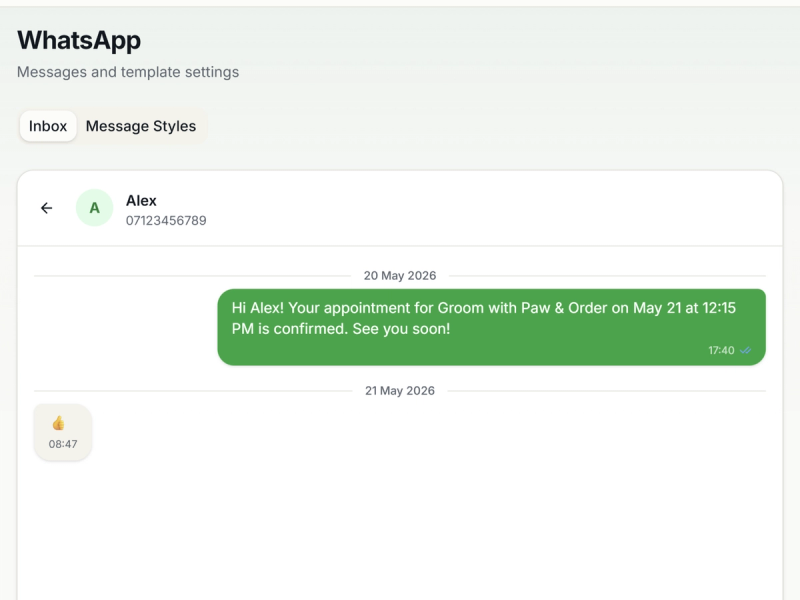Click the 21 May 2026 date divider
Image resolution: width=800 pixels, height=600 pixels.
[400, 391]
